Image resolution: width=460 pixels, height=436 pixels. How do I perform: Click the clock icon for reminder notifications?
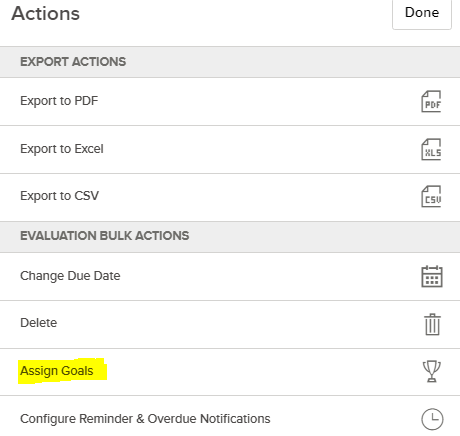tap(432, 419)
